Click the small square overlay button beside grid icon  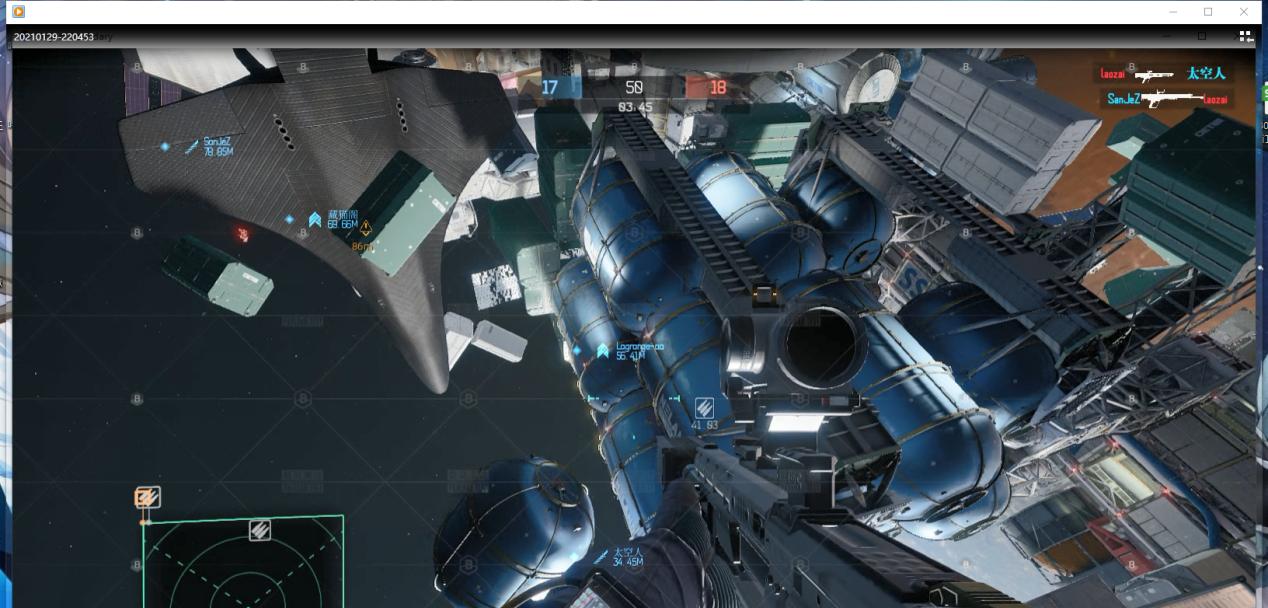click(x=1202, y=36)
